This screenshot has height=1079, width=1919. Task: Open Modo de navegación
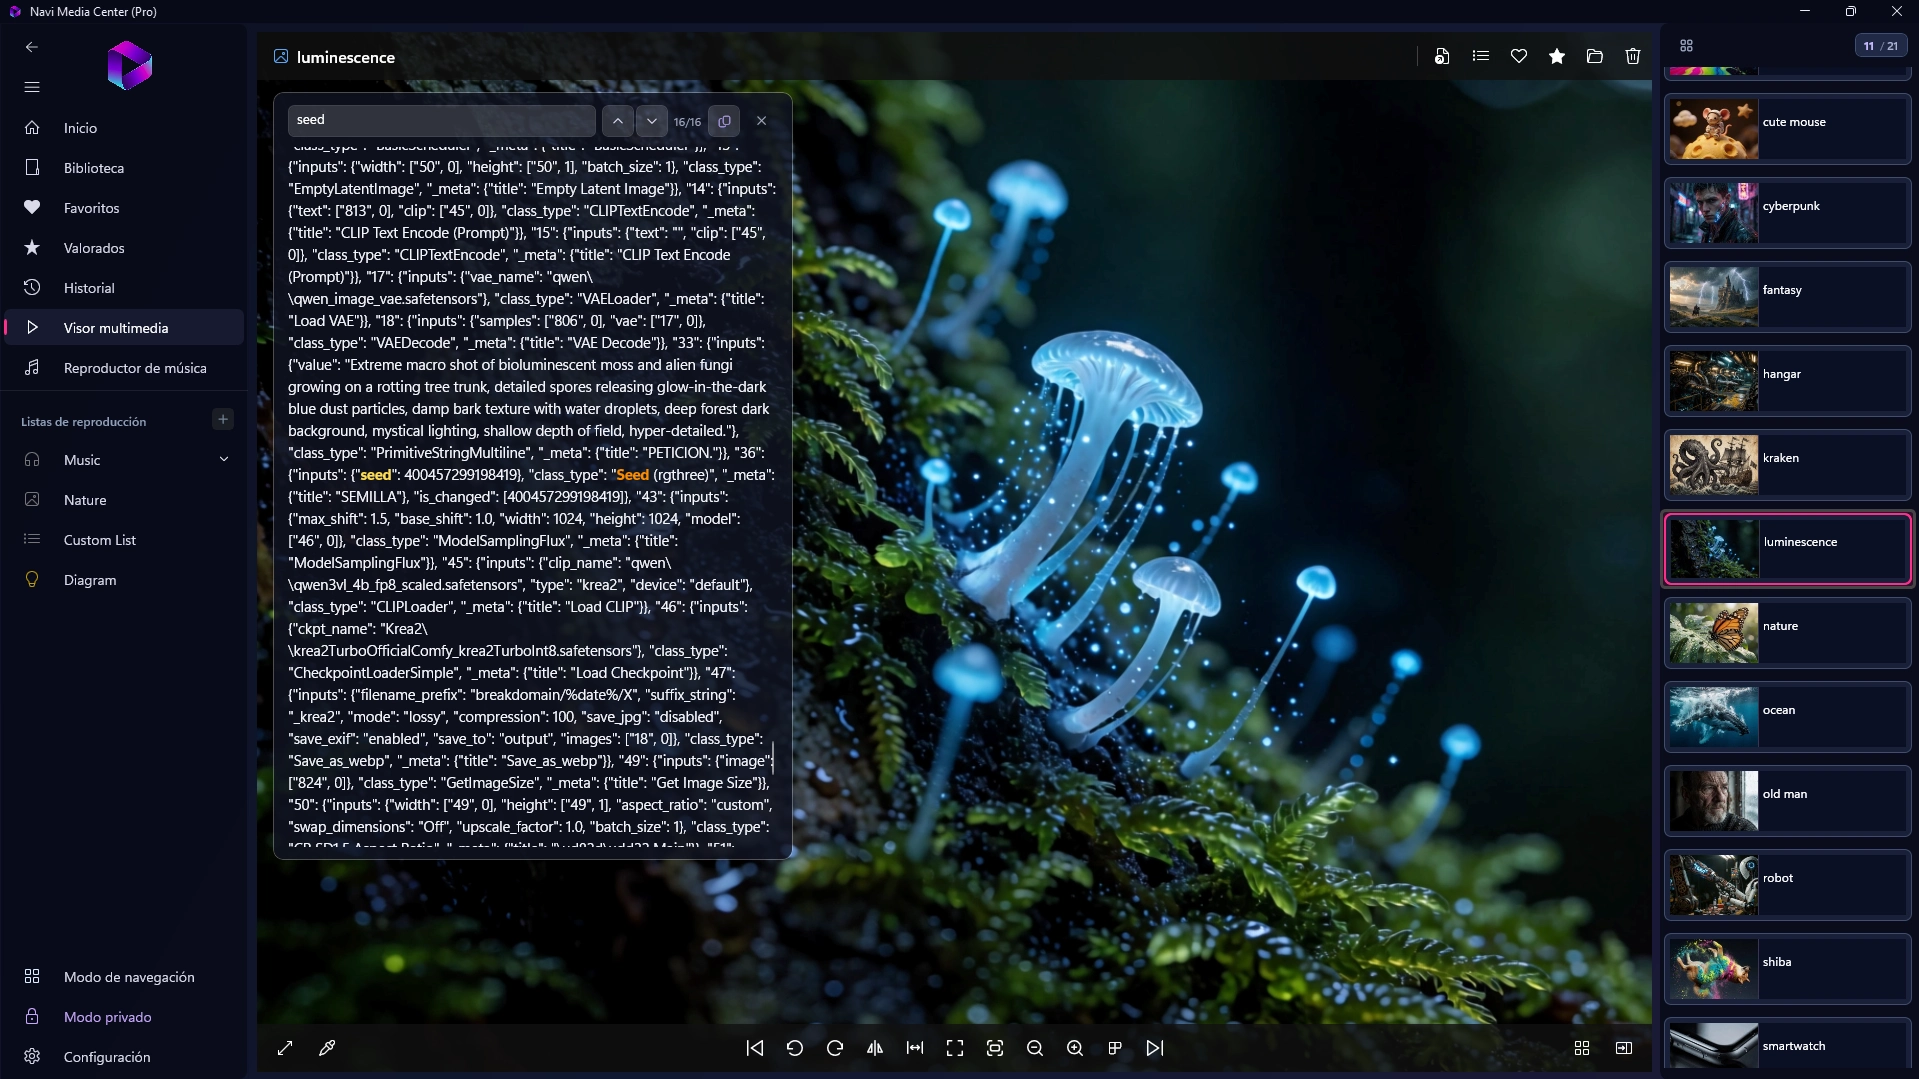point(124,977)
